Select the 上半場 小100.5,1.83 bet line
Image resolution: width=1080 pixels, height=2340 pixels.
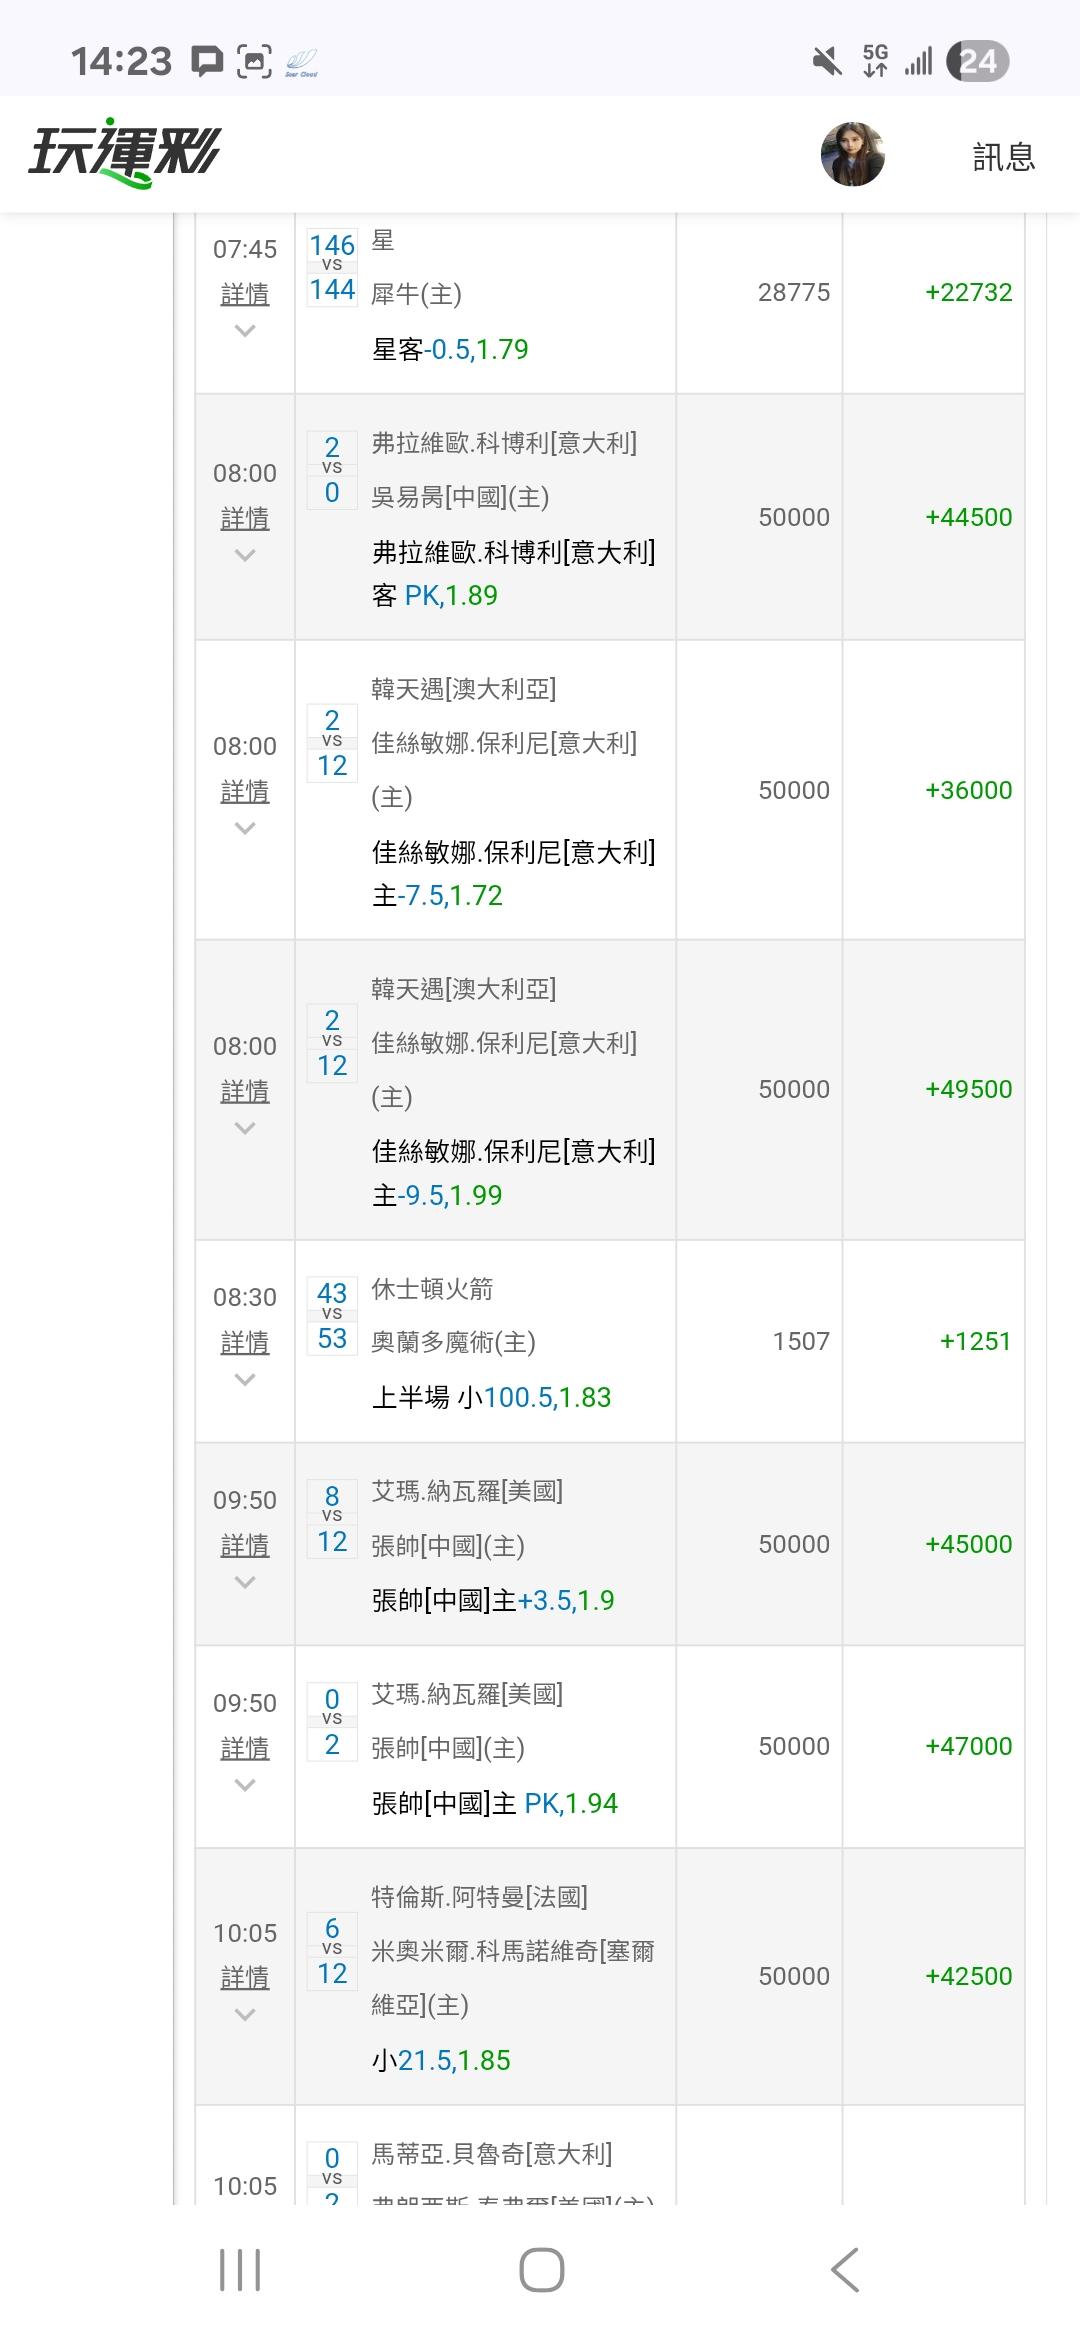coord(491,1397)
